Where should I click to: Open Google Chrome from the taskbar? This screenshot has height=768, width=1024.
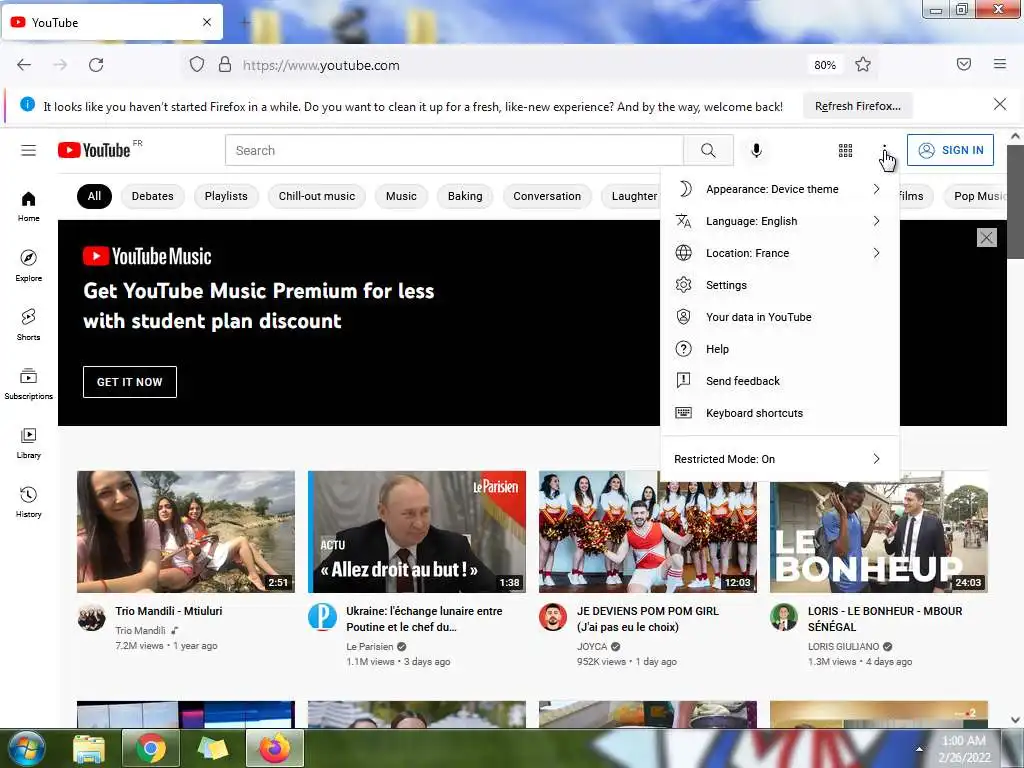150,748
